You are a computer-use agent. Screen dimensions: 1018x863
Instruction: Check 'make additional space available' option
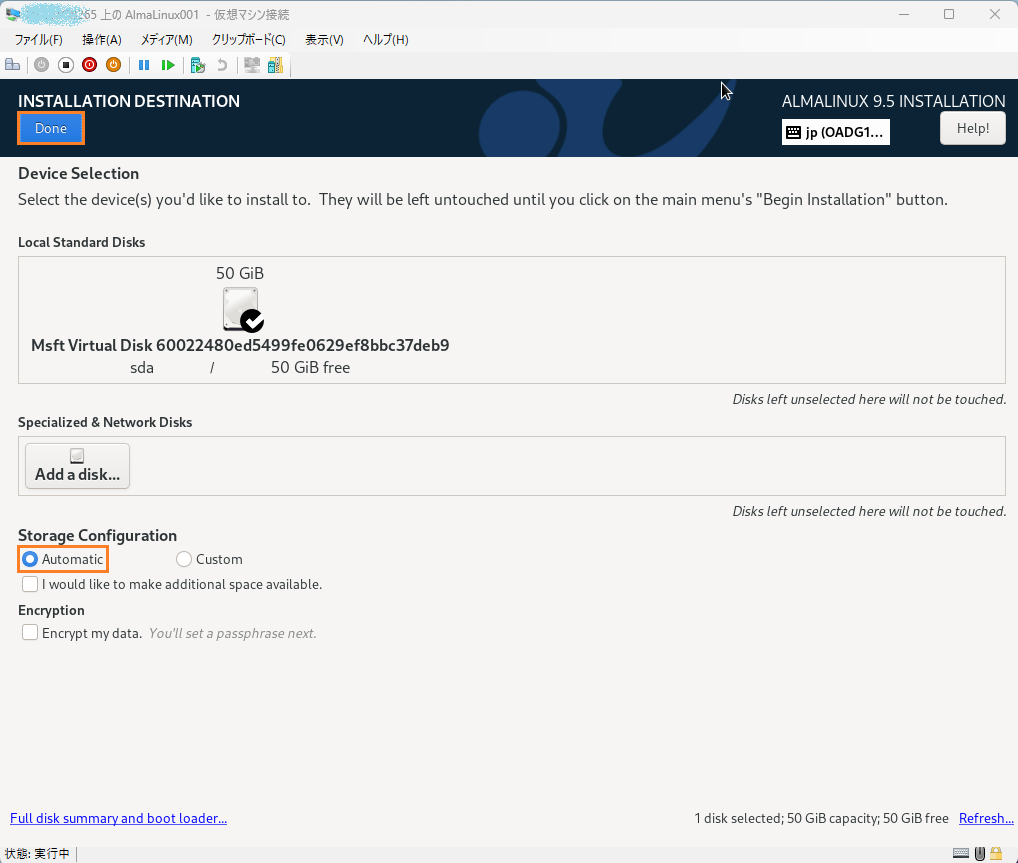click(x=172, y=584)
